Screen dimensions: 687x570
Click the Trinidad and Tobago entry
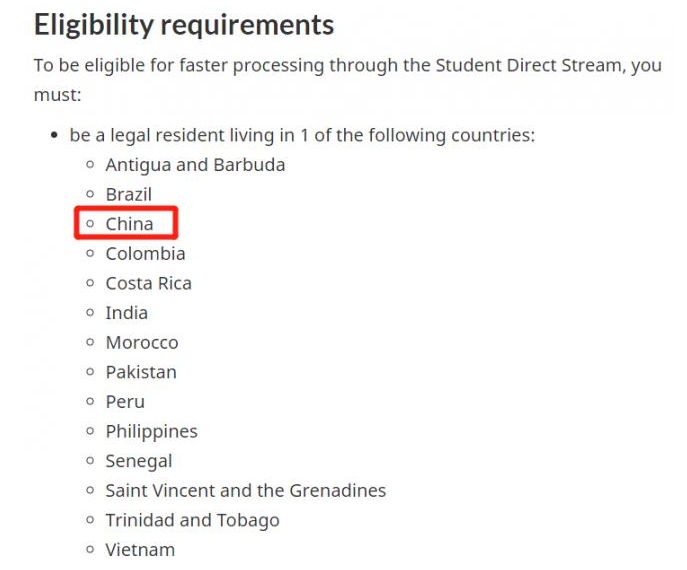192,520
